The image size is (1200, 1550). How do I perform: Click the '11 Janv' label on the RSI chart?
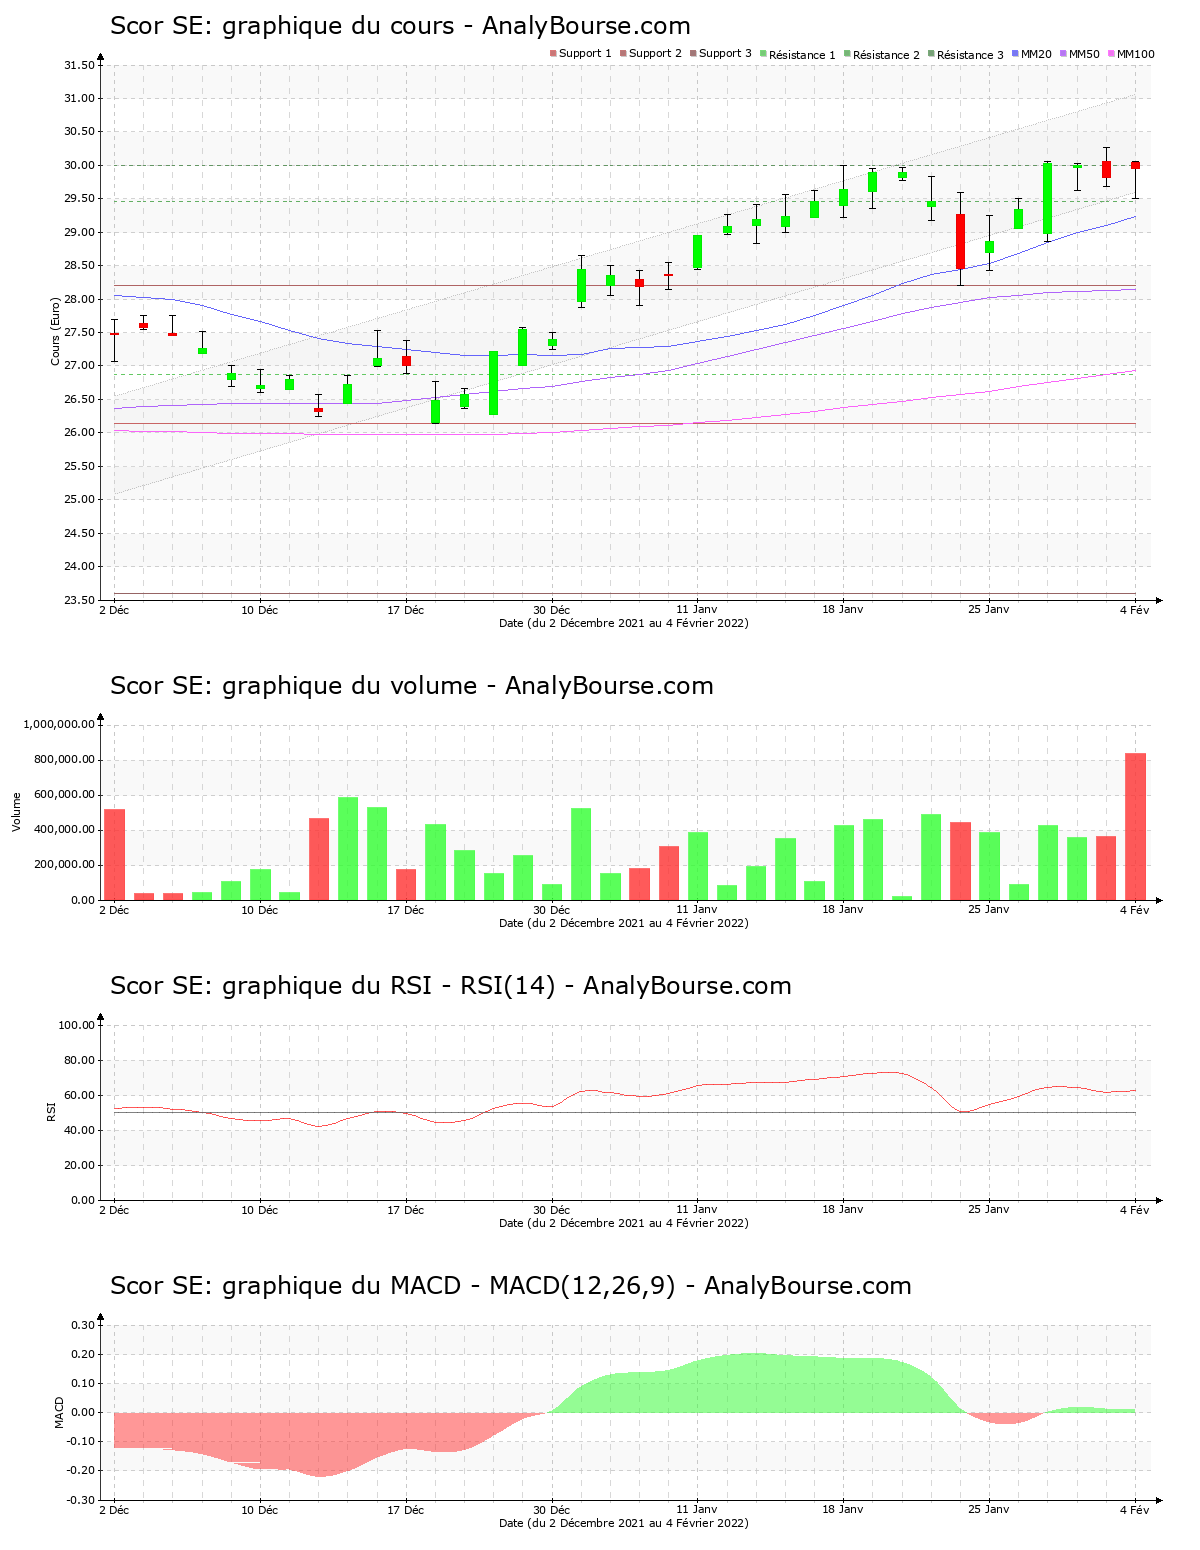697,1209
